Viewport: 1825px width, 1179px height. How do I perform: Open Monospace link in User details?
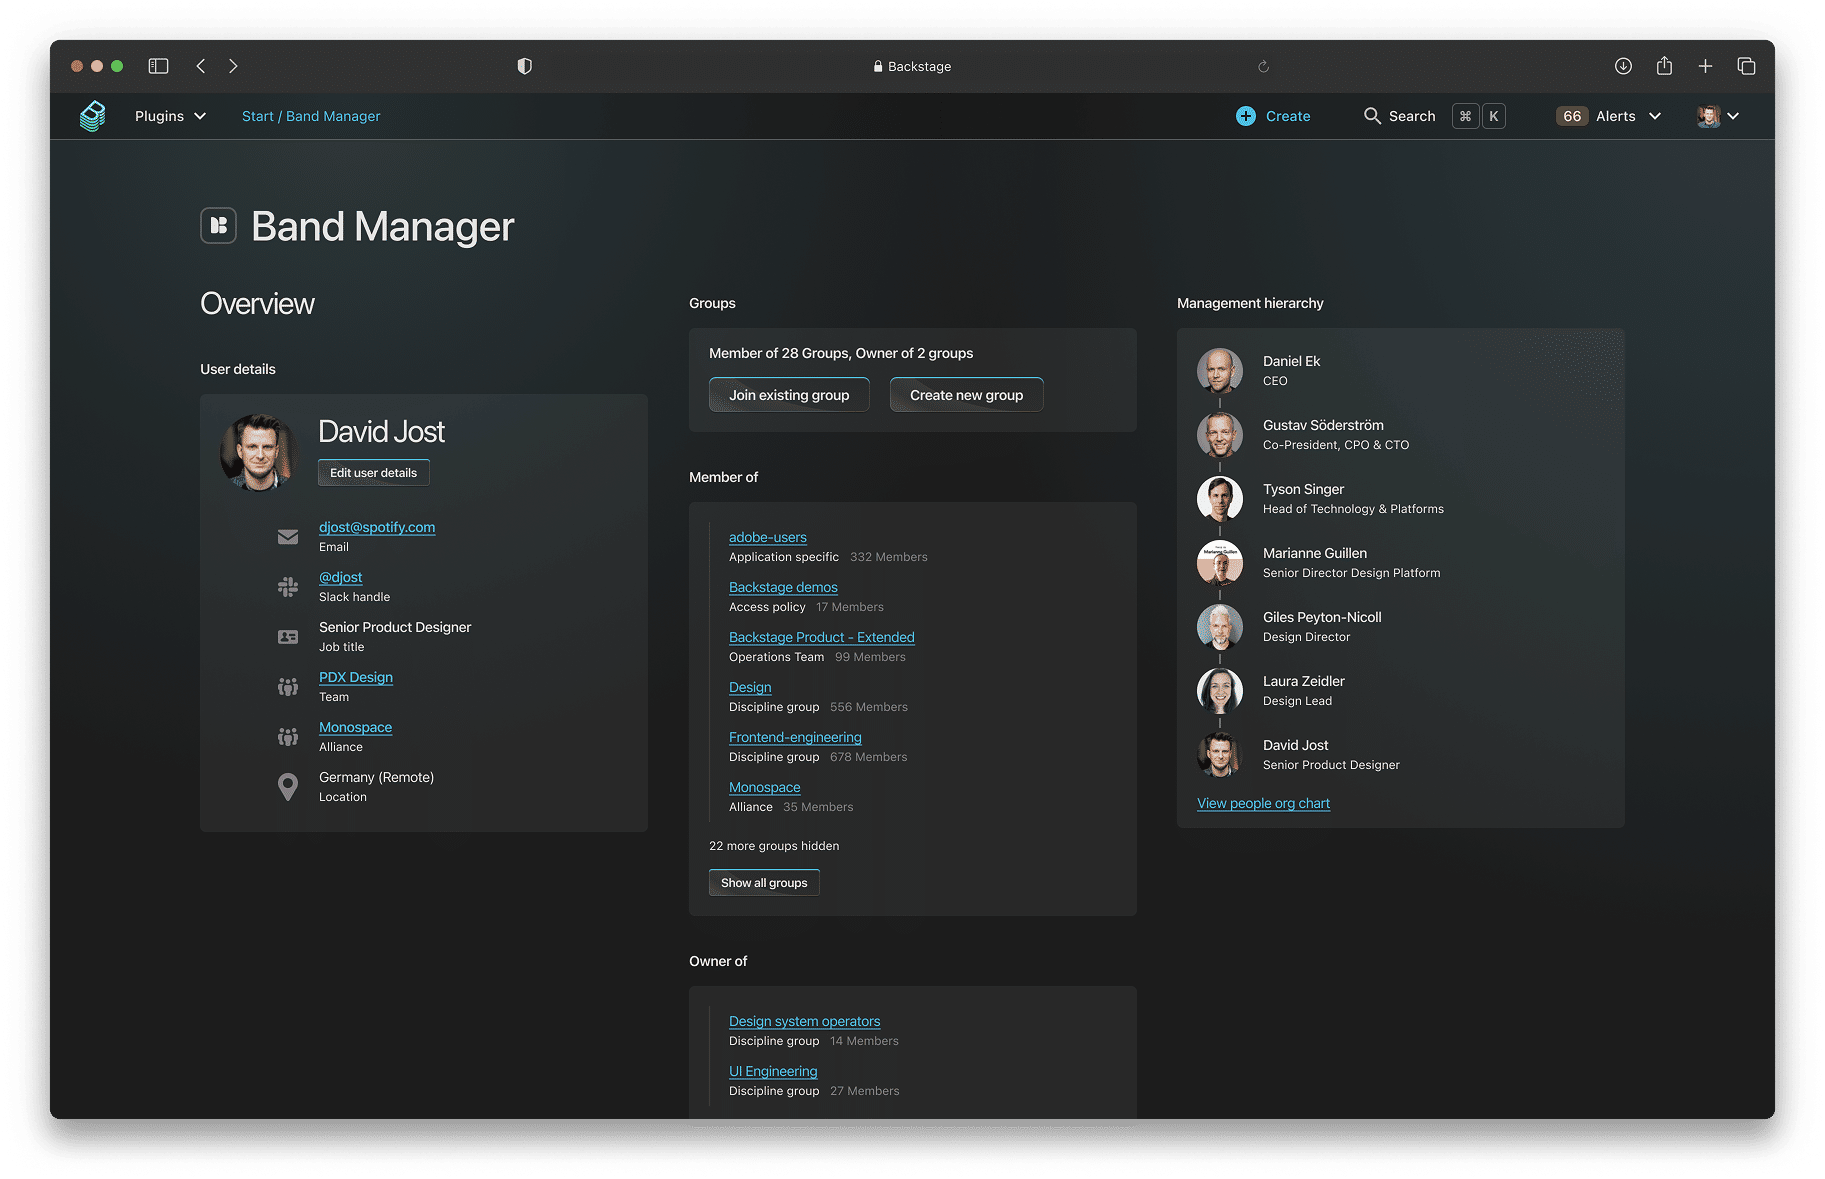(x=355, y=727)
